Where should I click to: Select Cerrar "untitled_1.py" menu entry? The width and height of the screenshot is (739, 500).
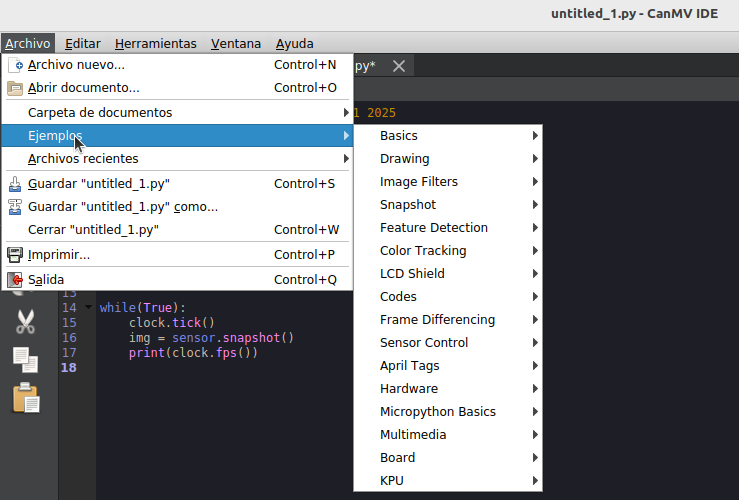pos(177,230)
